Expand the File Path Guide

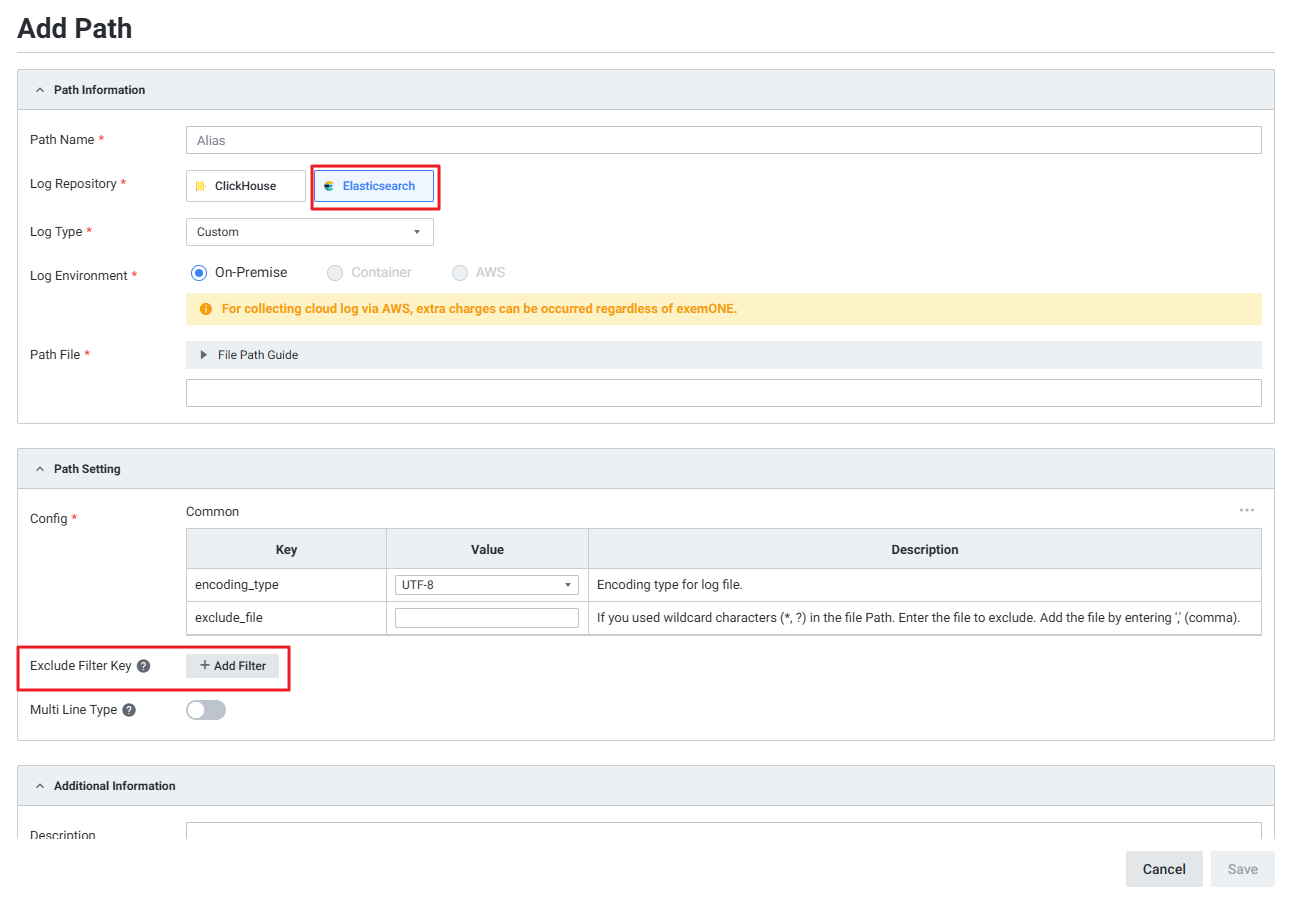pyautogui.click(x=204, y=355)
